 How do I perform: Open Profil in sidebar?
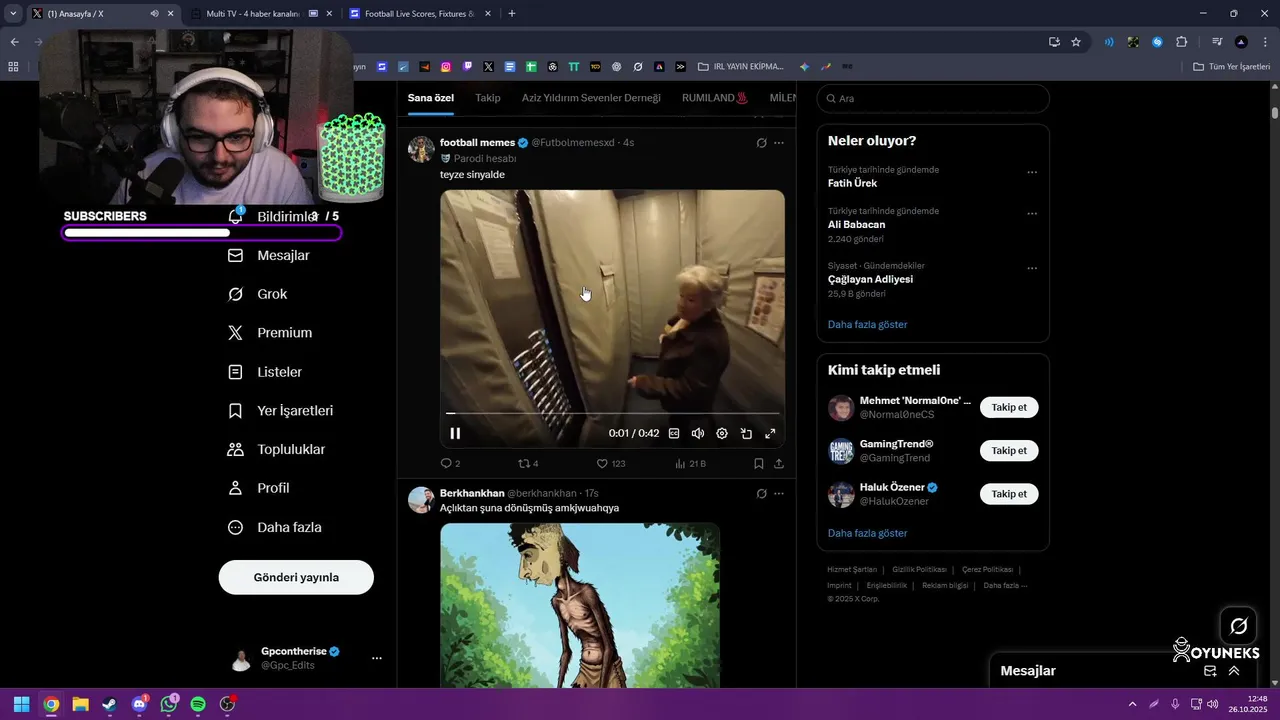[x=259, y=488]
